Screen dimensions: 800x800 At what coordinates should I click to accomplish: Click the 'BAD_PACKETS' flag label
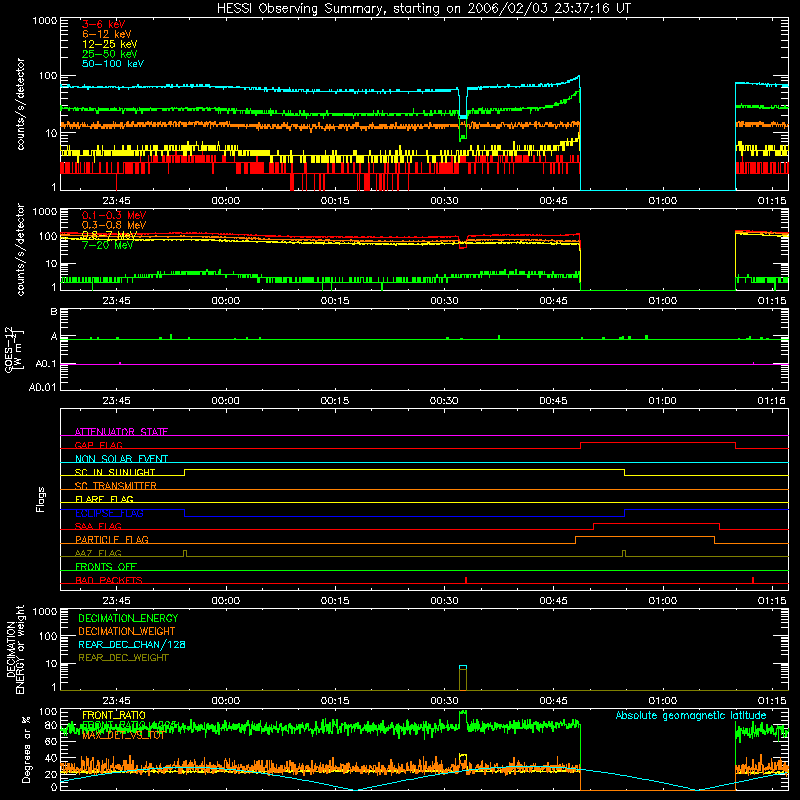pyautogui.click(x=109, y=580)
